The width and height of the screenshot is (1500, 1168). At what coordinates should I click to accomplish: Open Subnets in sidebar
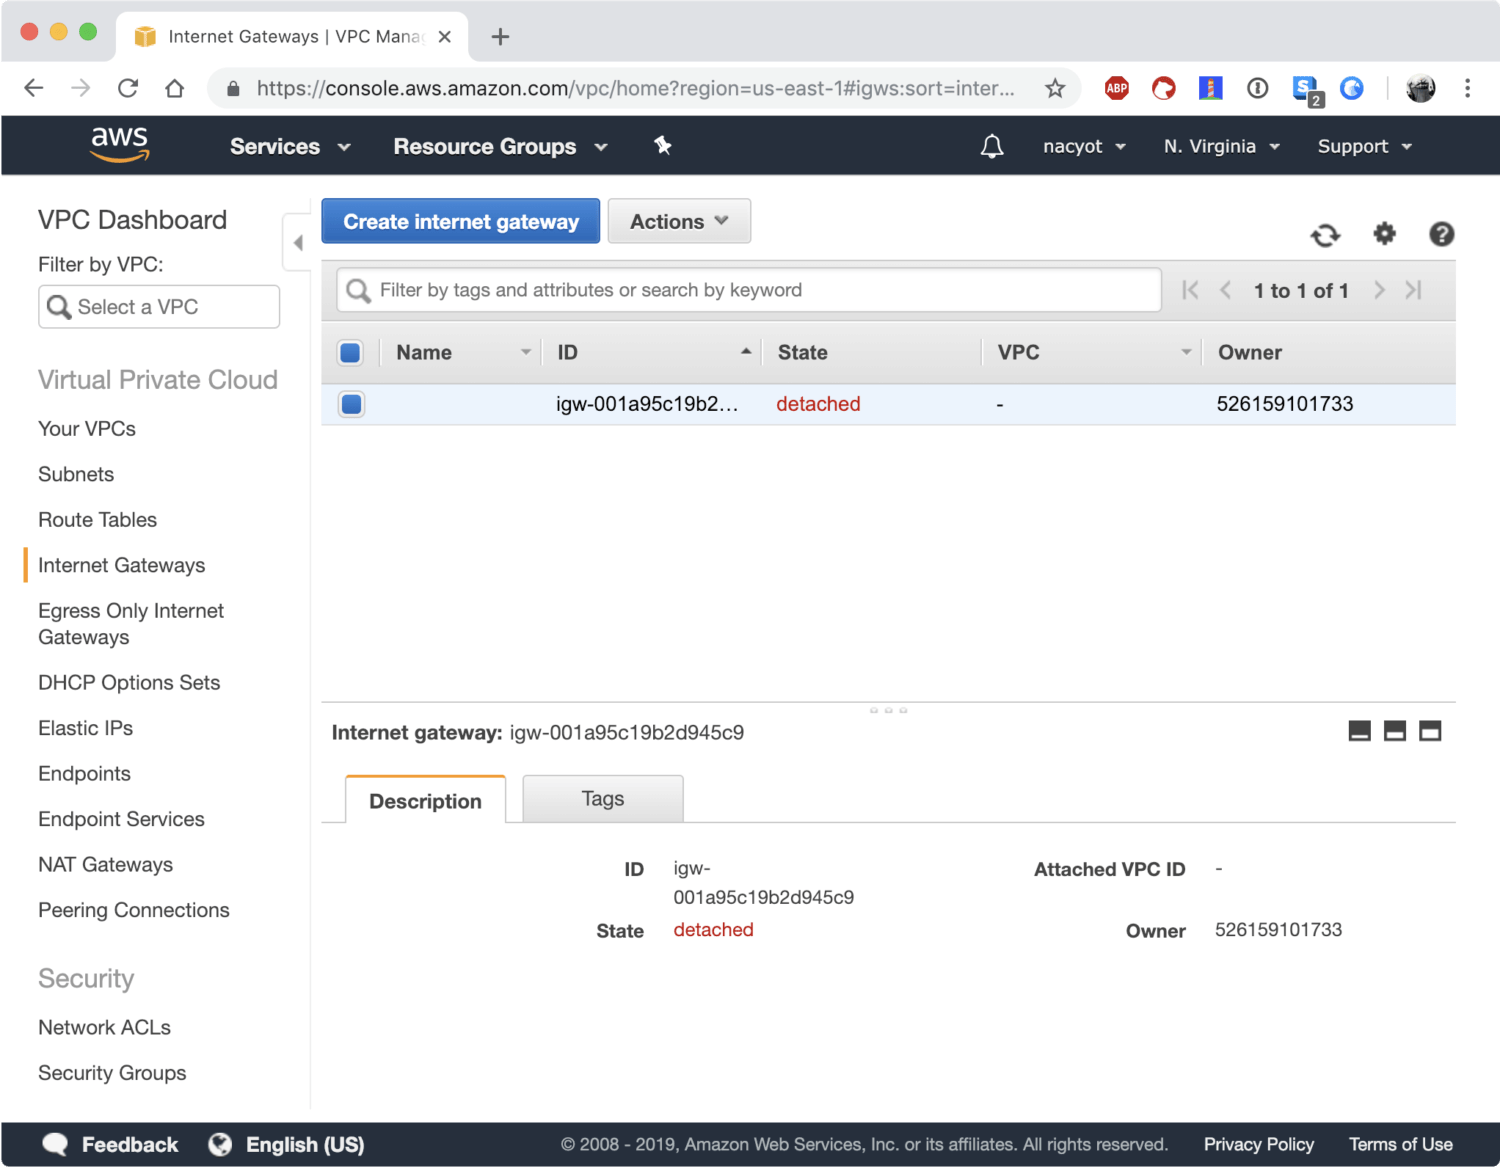(x=76, y=474)
